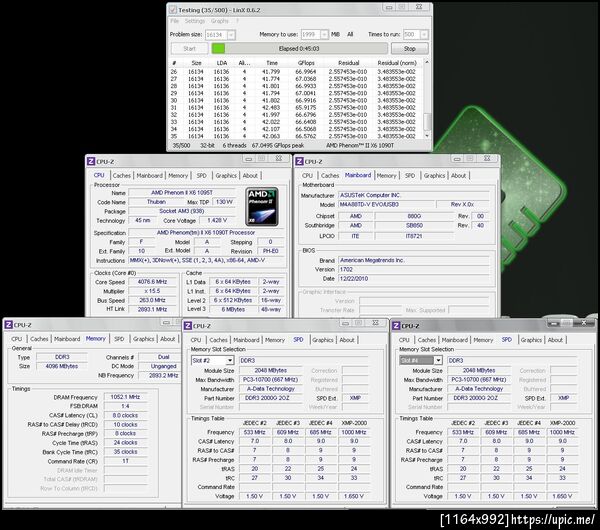Viewport: 600px width, 530px height.
Task: Click the Core Voltage value 1.428 V
Action: (x=217, y=220)
